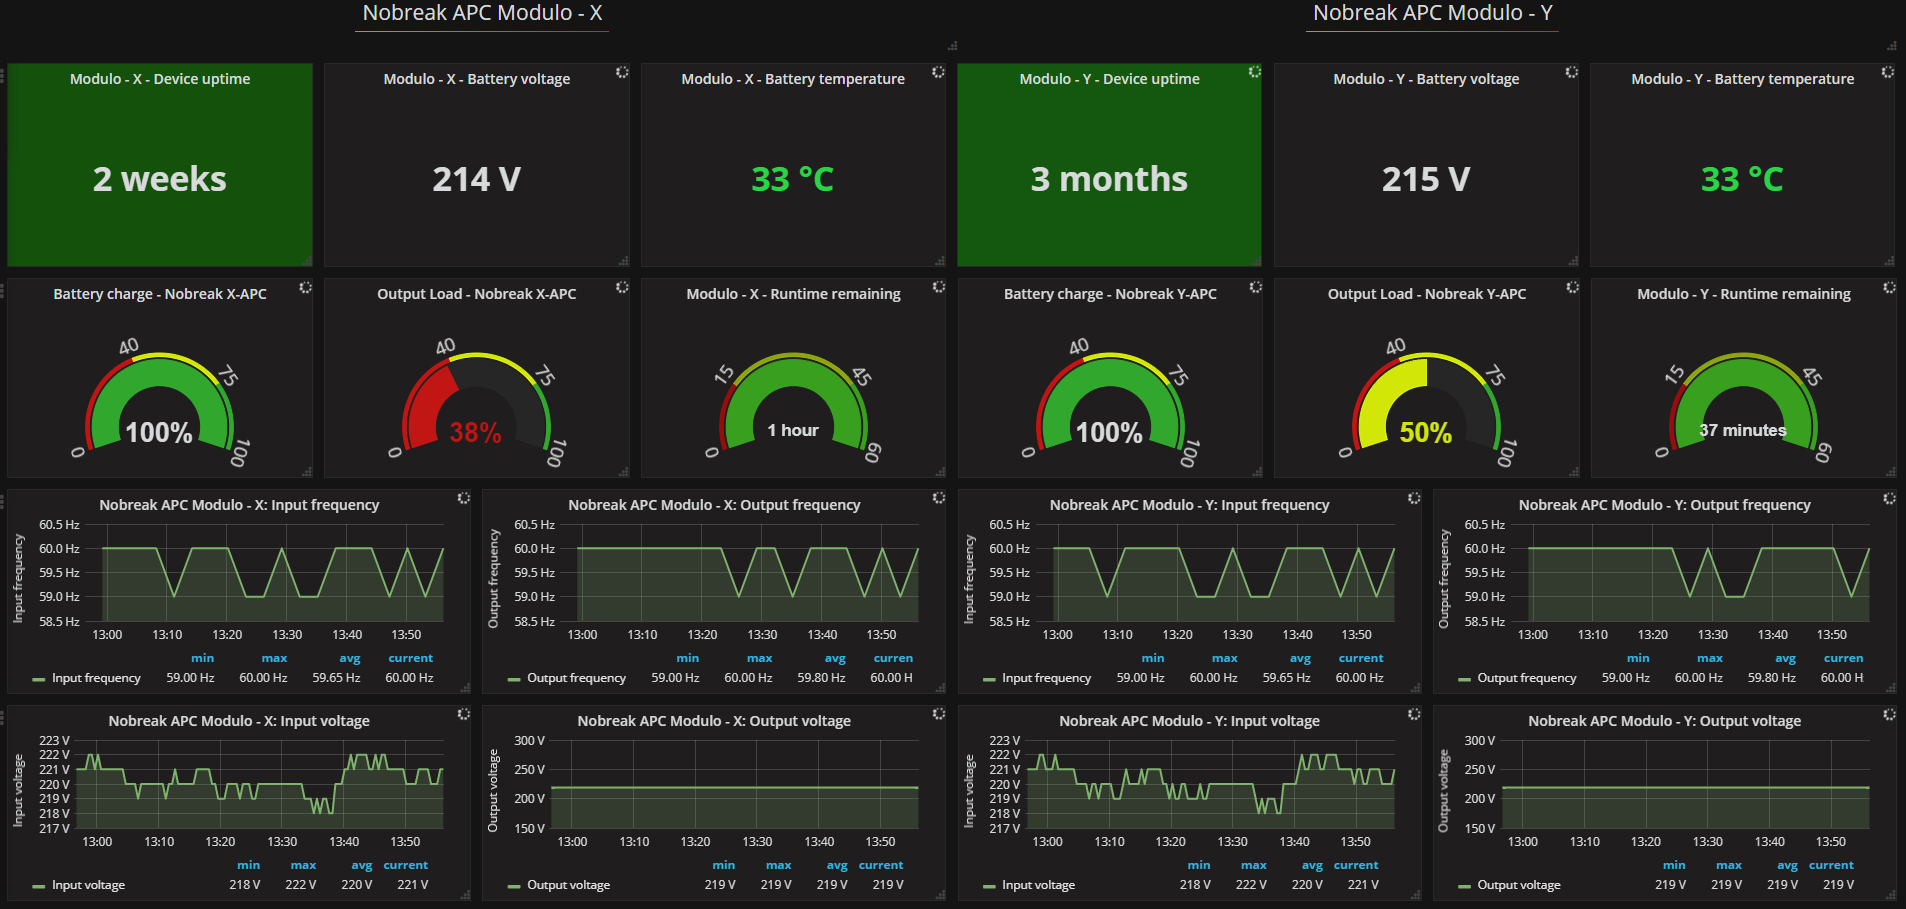Open the Modulo - X: Input voltage title menu
The width and height of the screenshot is (1906, 909).
(239, 721)
